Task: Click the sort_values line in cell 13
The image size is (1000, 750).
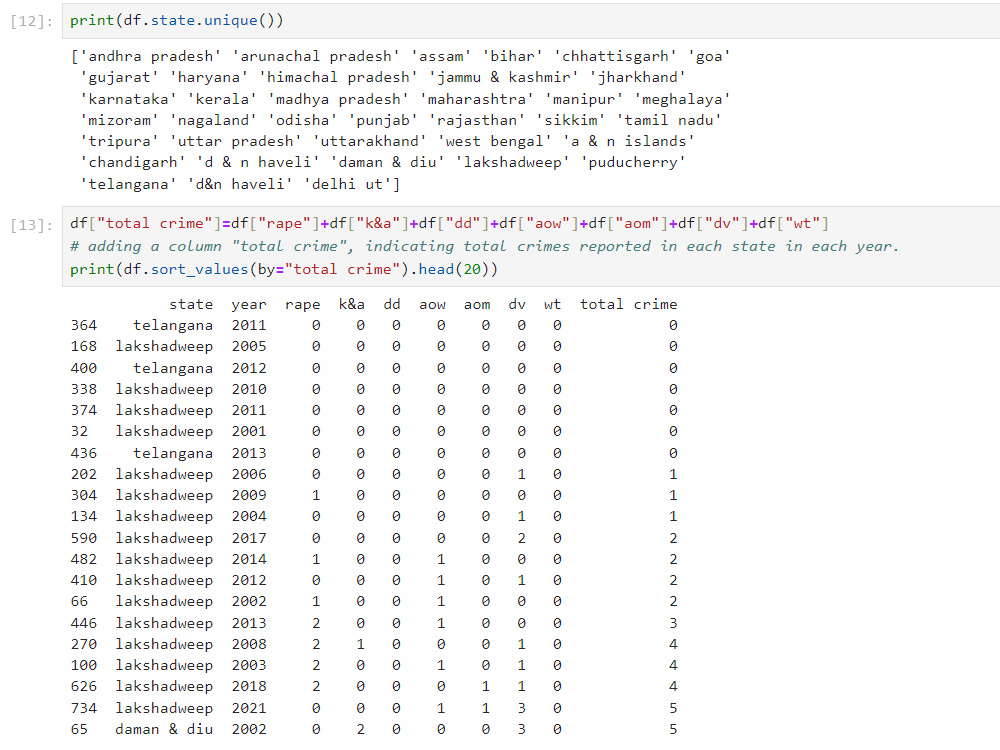Action: click(x=284, y=269)
